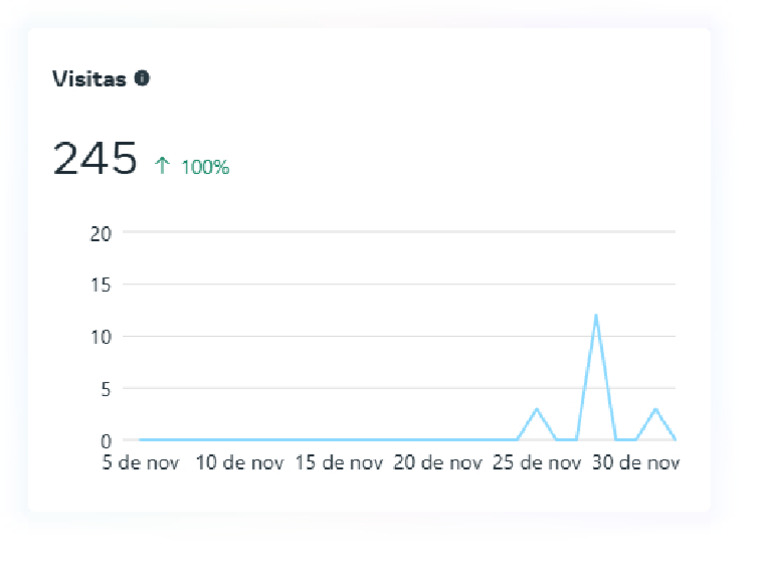Click the Visitas card title
The width and height of the screenshot is (768, 569).
pos(89,79)
